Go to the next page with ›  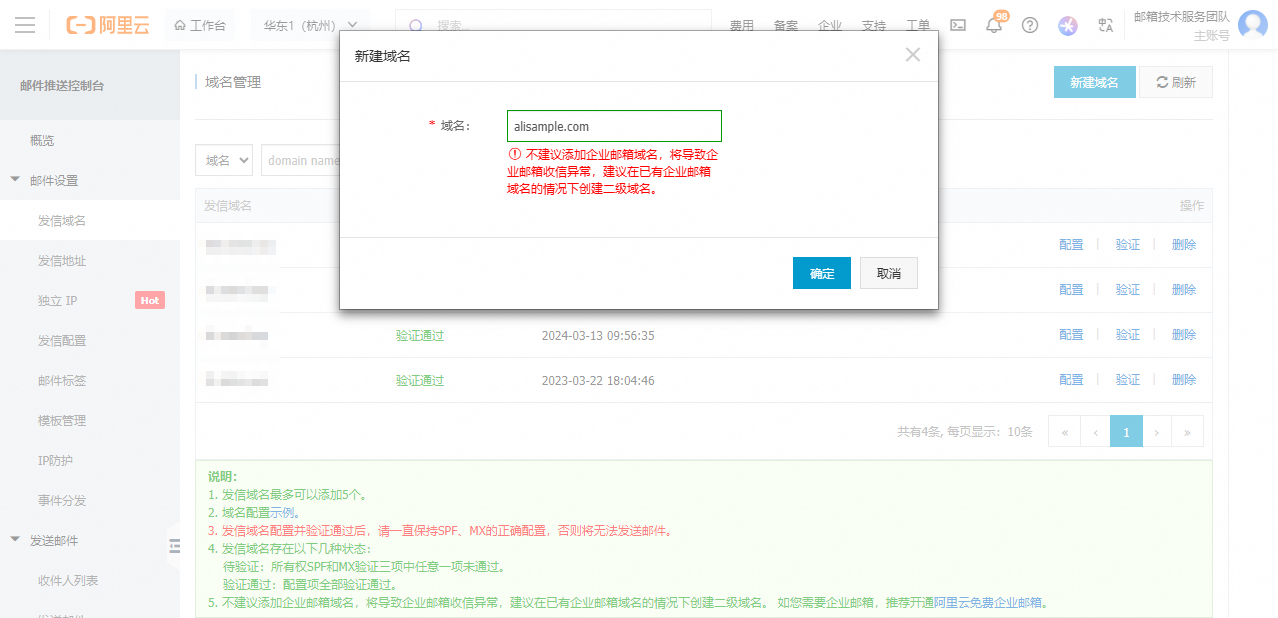point(1157,432)
